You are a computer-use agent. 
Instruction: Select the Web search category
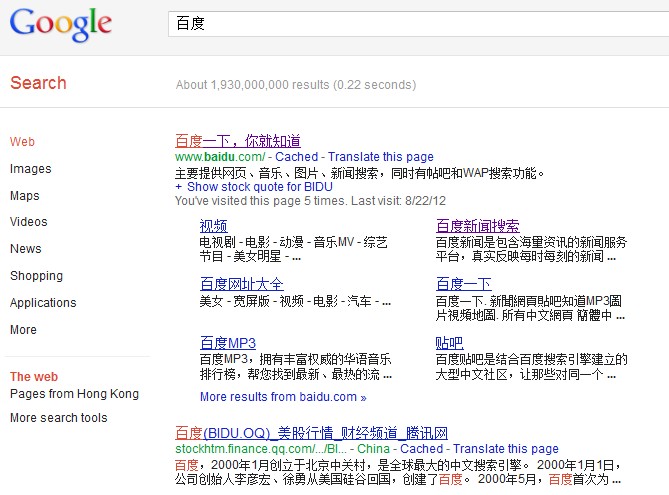pyautogui.click(x=22, y=142)
